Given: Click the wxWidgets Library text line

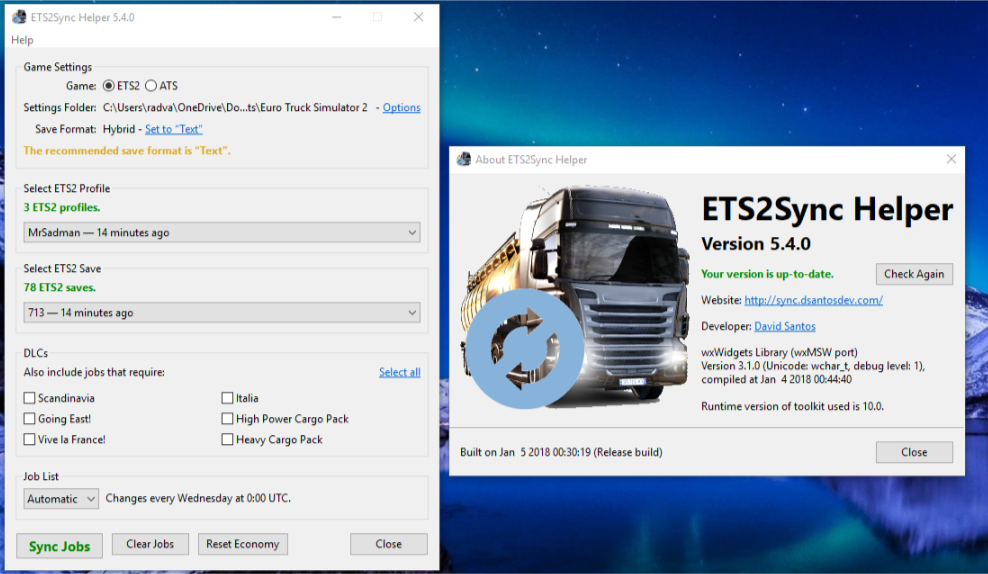Looking at the screenshot, I should [x=779, y=352].
